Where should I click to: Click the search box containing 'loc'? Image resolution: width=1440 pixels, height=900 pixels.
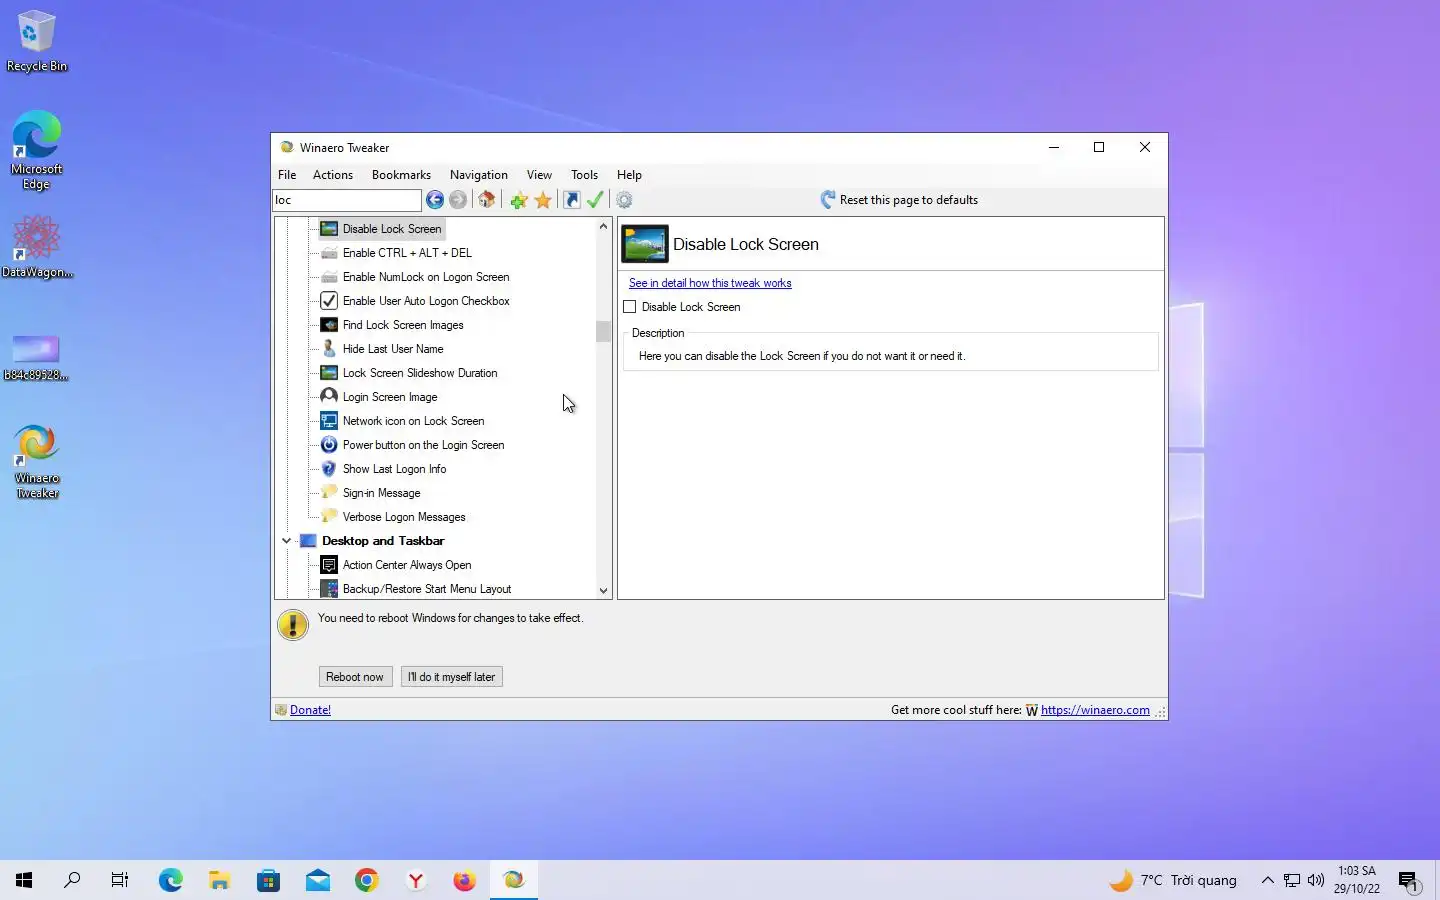click(347, 200)
